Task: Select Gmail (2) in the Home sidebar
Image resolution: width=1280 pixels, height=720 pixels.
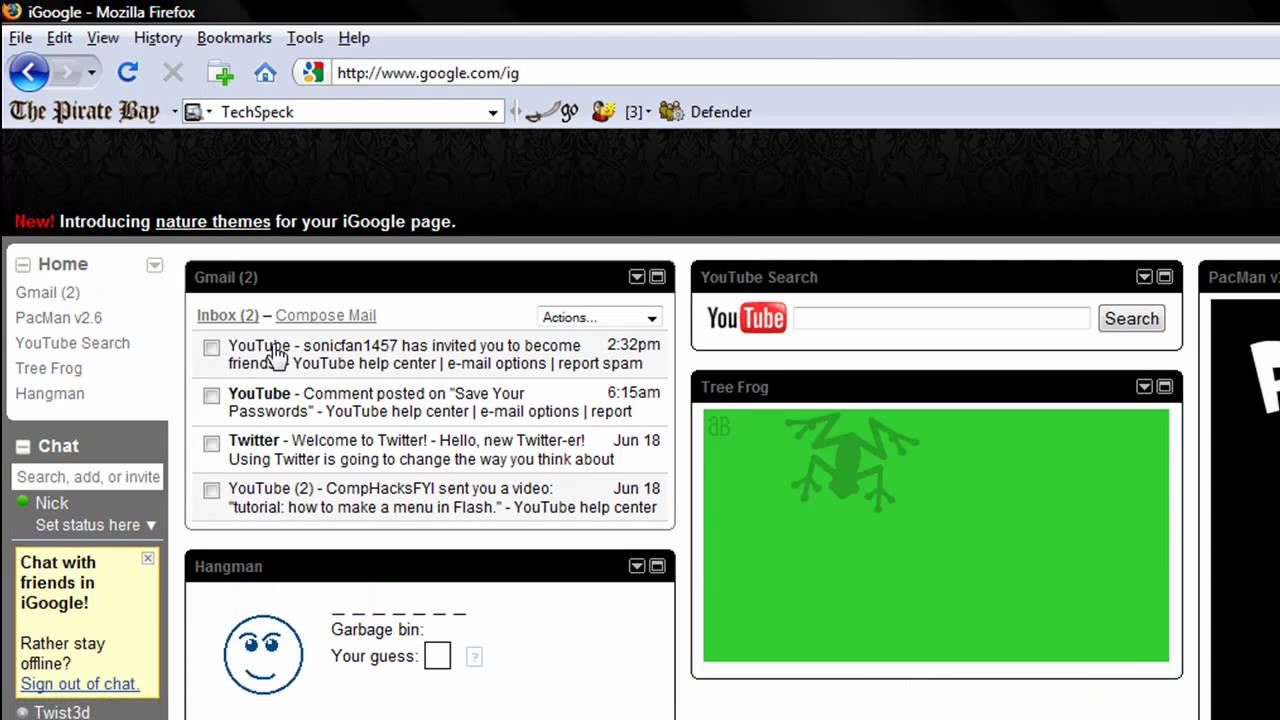Action: click(47, 292)
